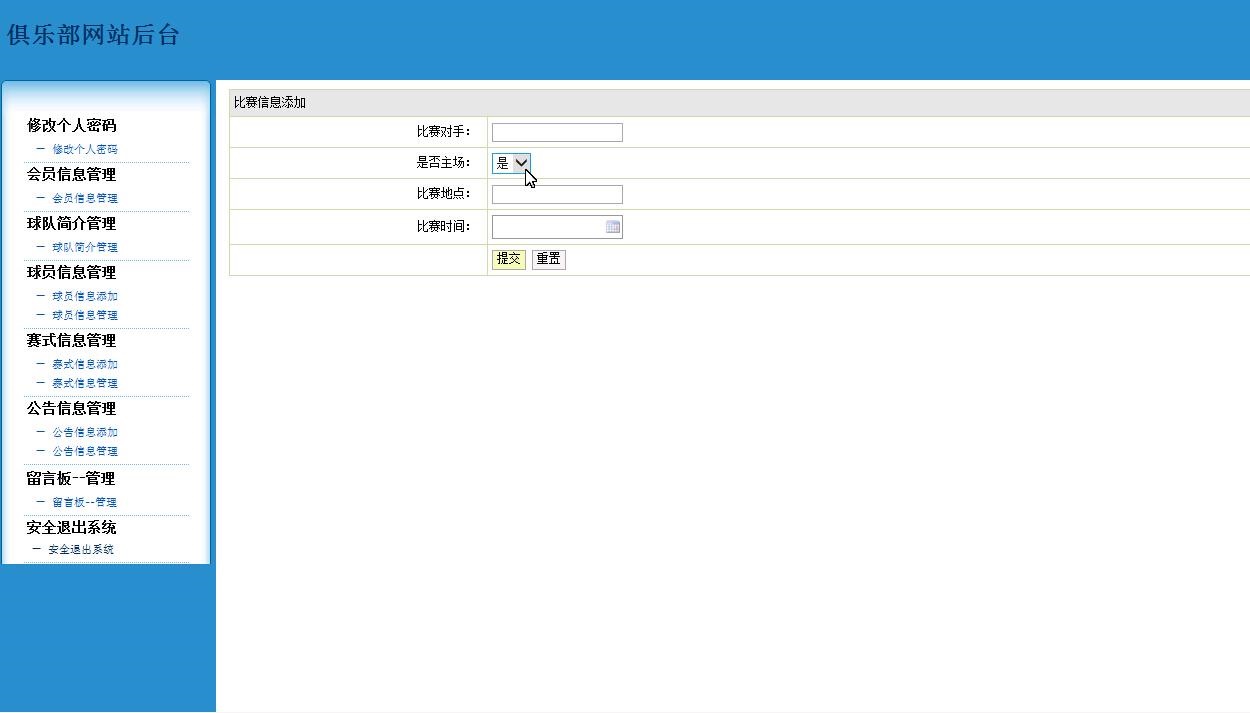The height and width of the screenshot is (713, 1250).
Task: Open the calendar icon in 比赛时间 field
Action: 613,227
